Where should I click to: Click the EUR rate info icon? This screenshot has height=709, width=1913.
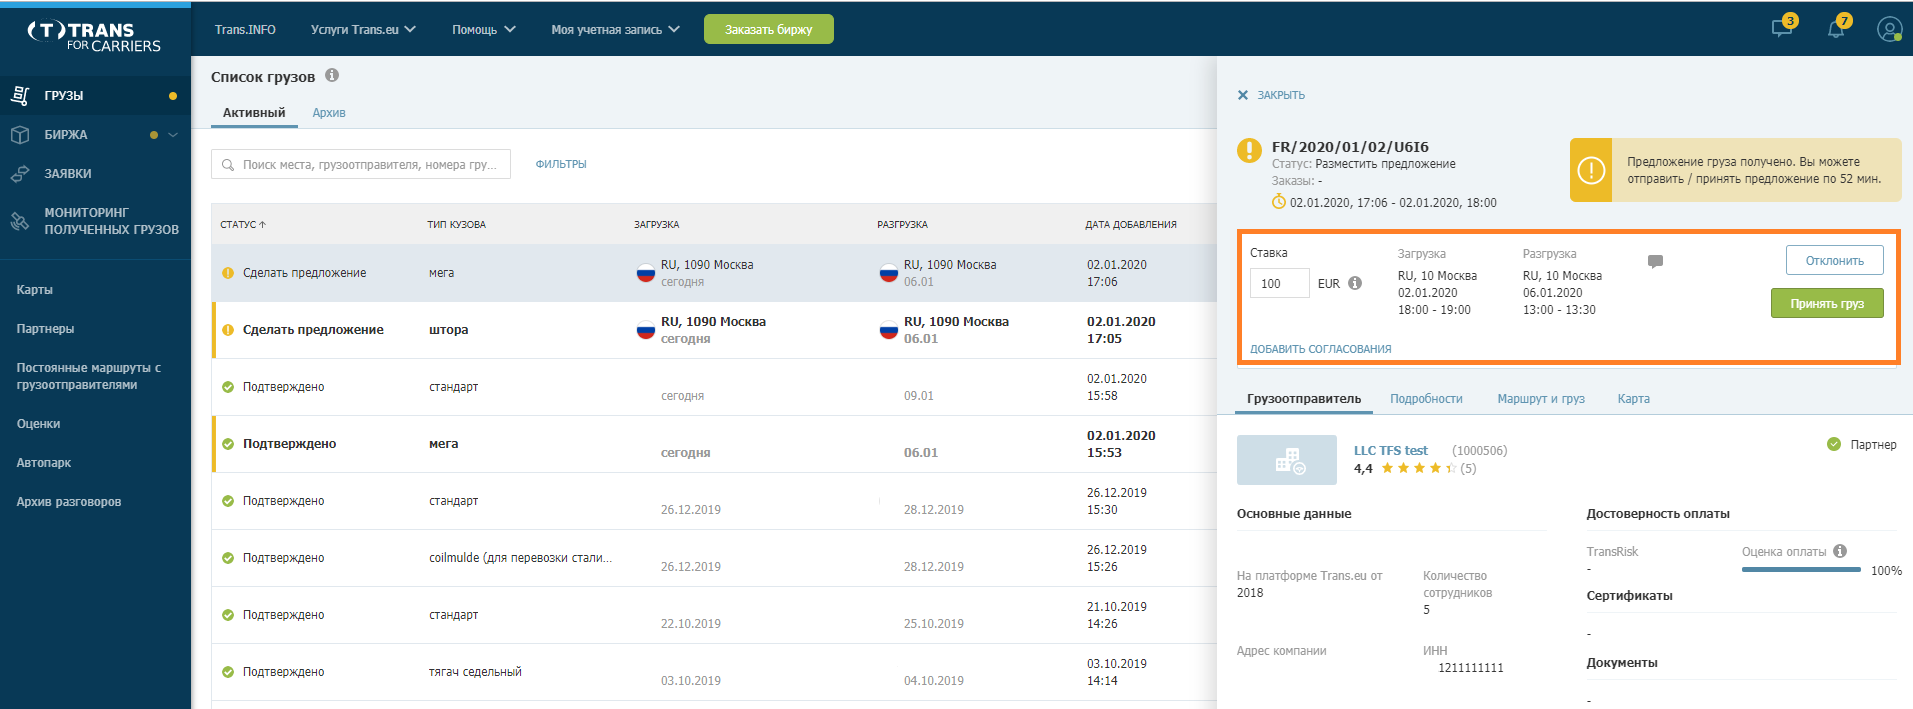[1355, 283]
